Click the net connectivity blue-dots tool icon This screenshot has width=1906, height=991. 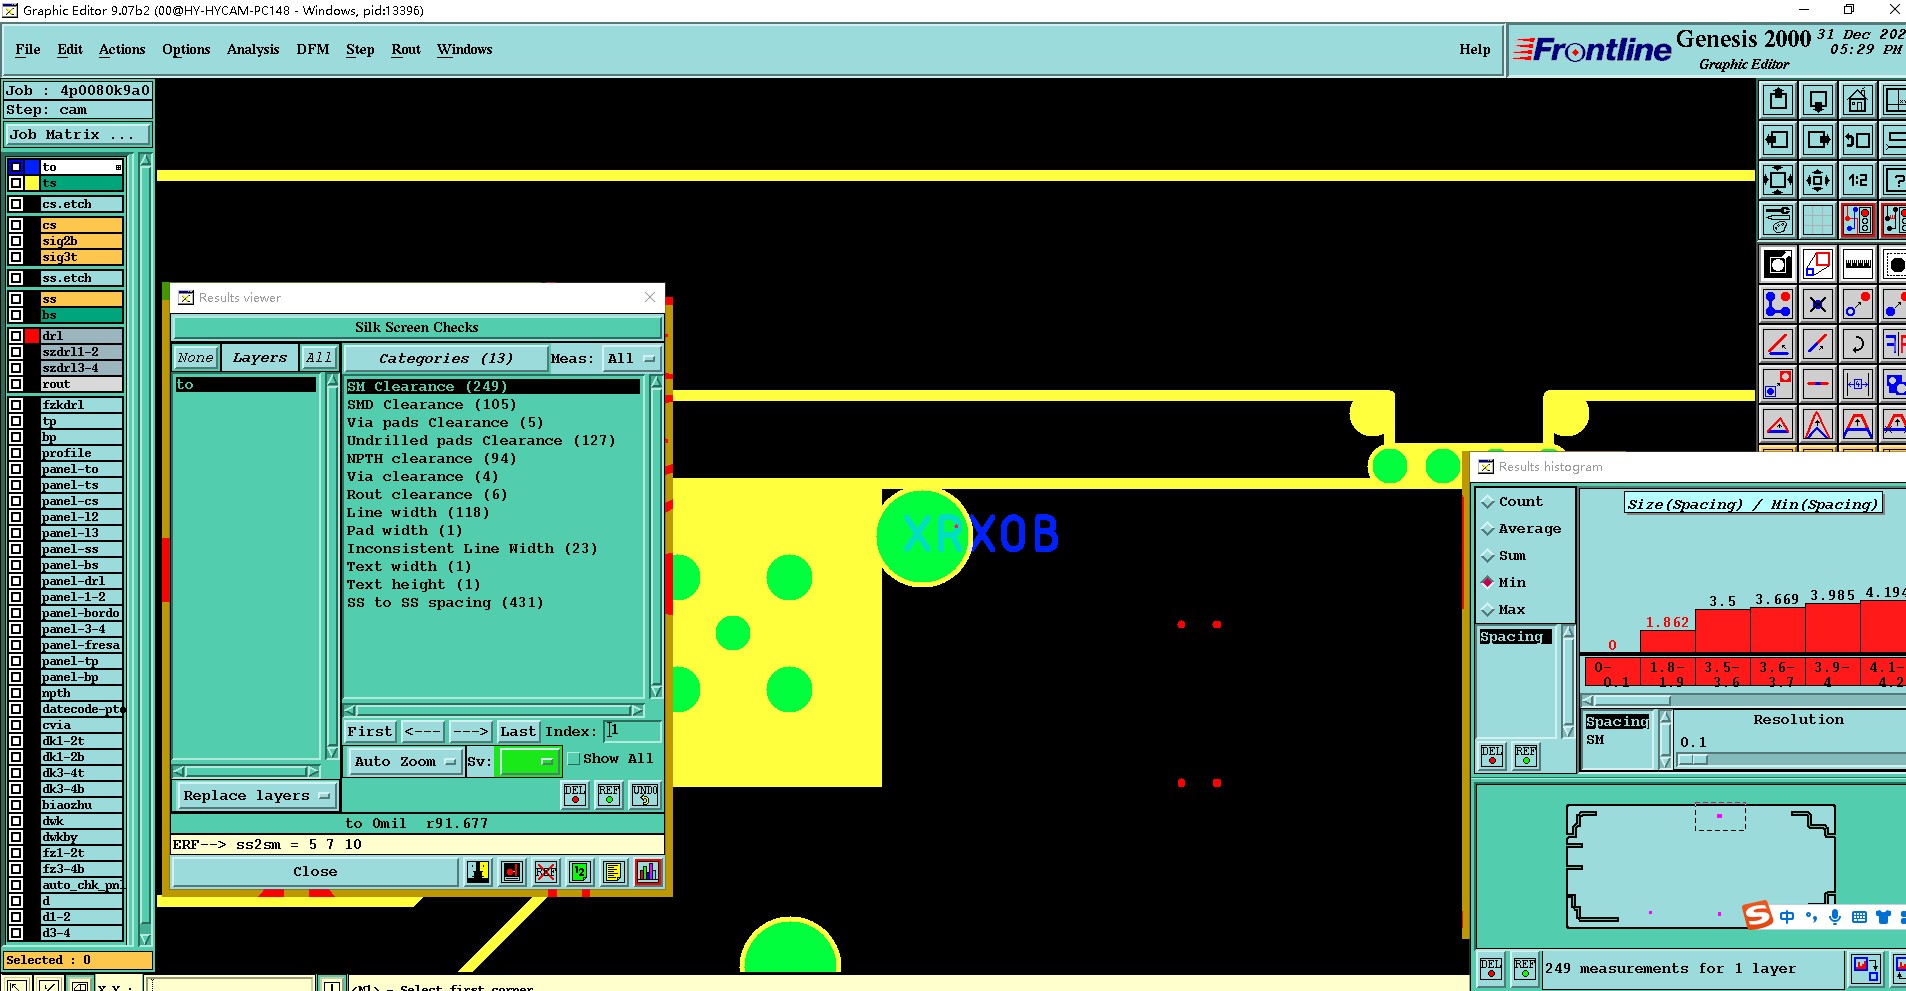pos(1778,304)
